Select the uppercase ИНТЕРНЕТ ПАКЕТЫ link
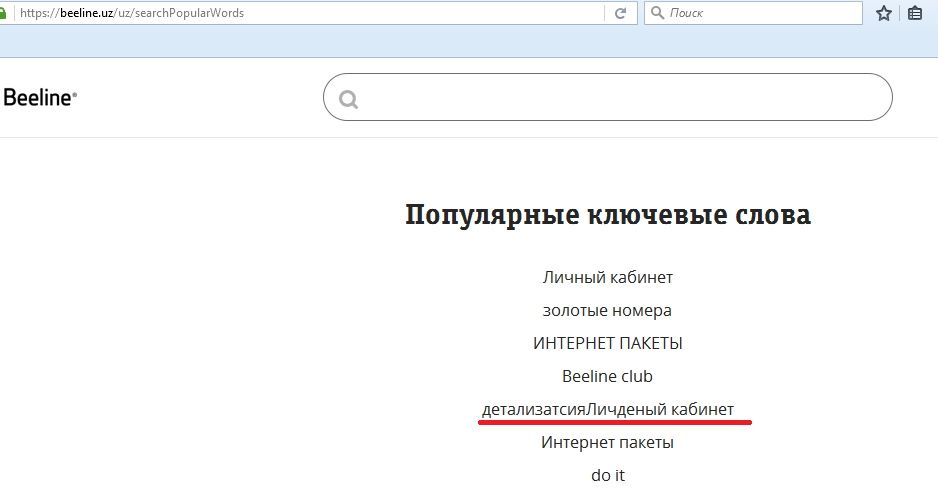Viewport: 938px width, 499px height. tap(607, 343)
